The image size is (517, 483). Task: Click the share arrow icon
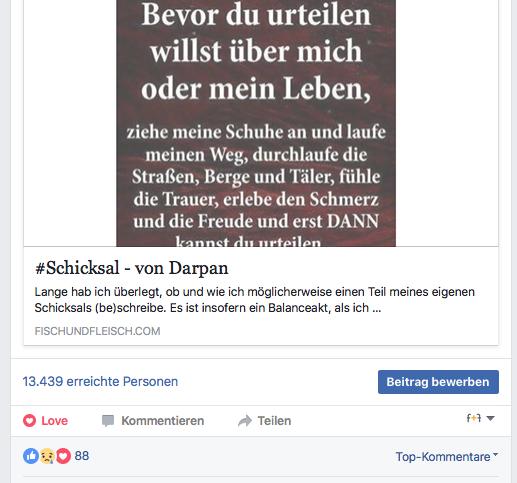pos(245,421)
